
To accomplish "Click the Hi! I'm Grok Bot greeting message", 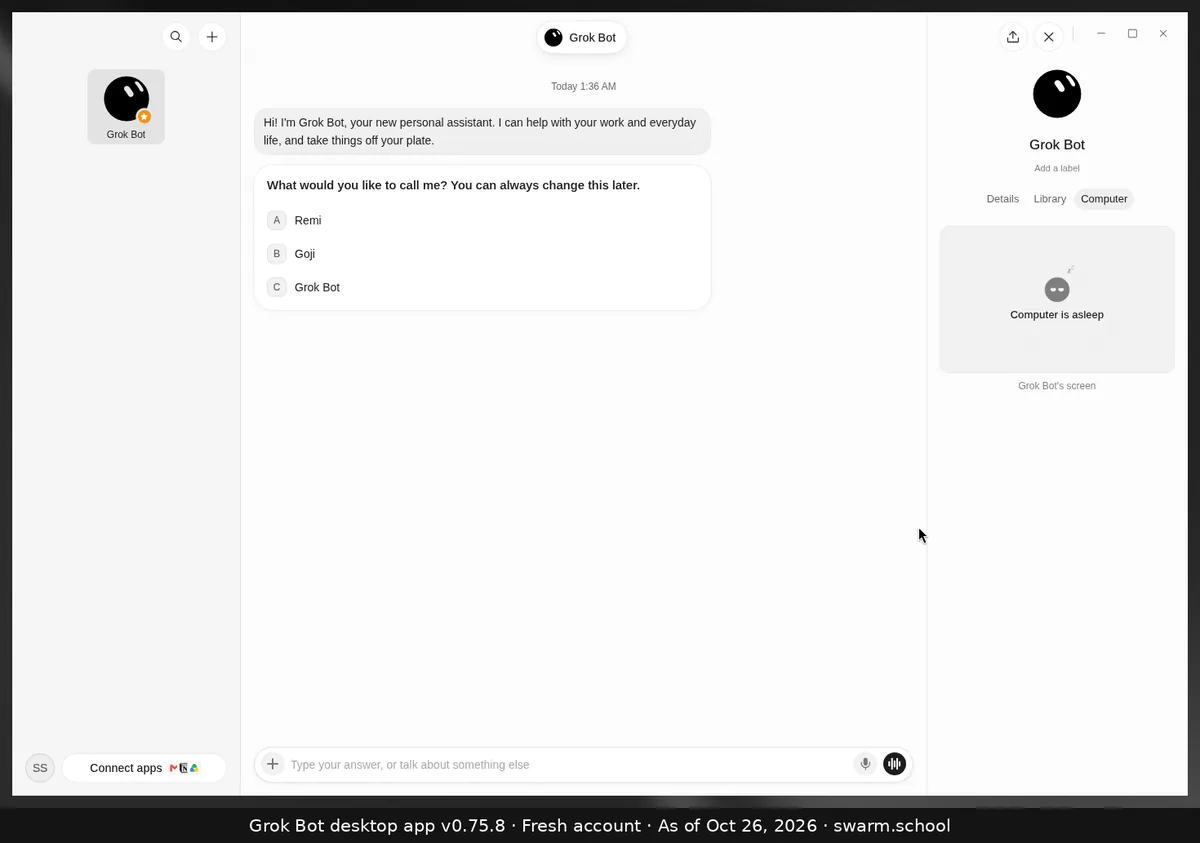I will click(482, 131).
